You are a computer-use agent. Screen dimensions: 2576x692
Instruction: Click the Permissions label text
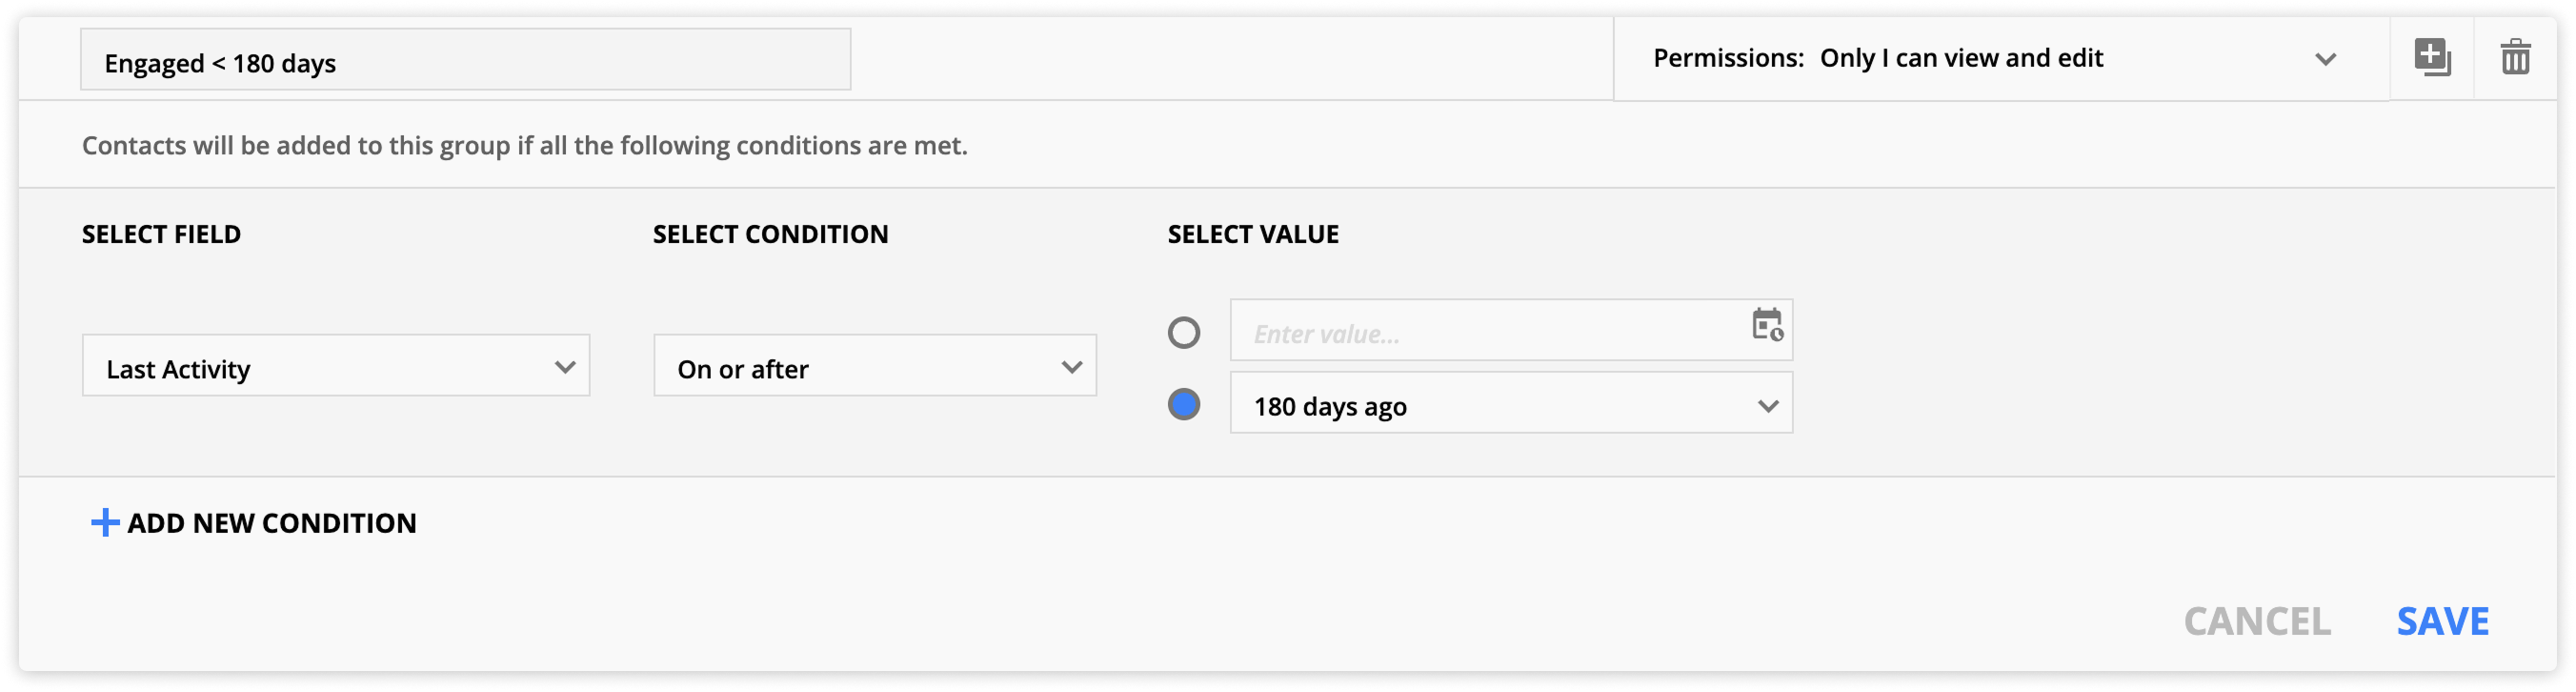click(1727, 59)
